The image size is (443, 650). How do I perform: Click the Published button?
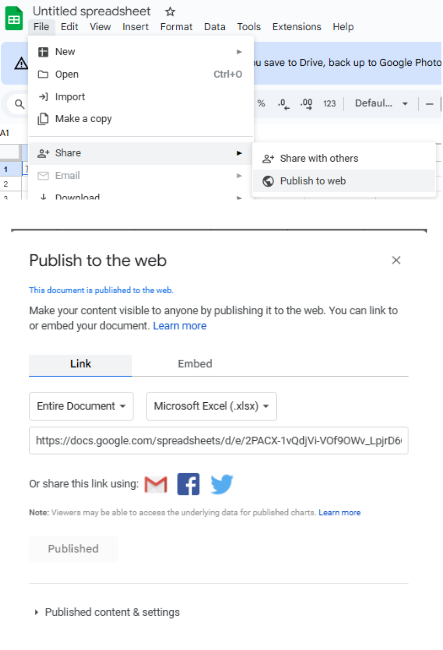(x=73, y=549)
